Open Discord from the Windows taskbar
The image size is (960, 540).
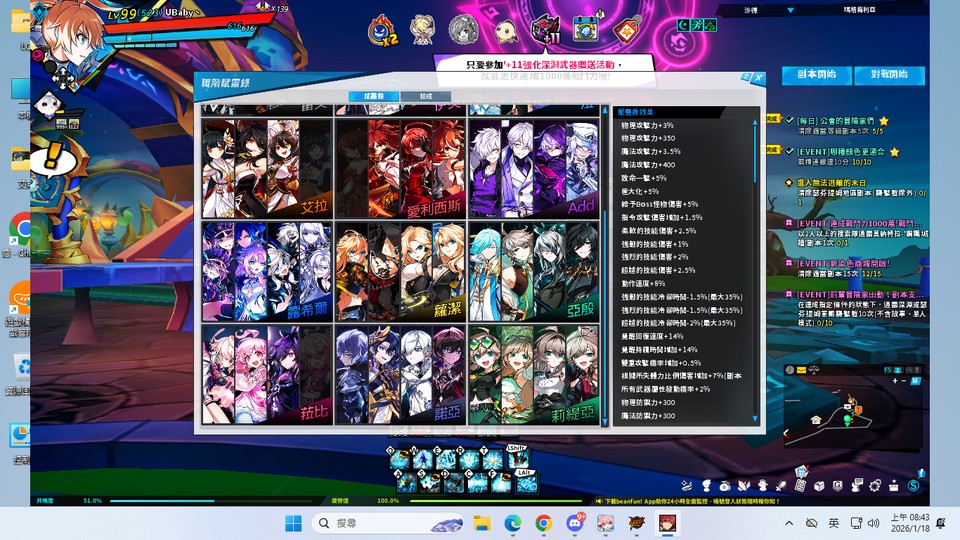pyautogui.click(x=575, y=523)
